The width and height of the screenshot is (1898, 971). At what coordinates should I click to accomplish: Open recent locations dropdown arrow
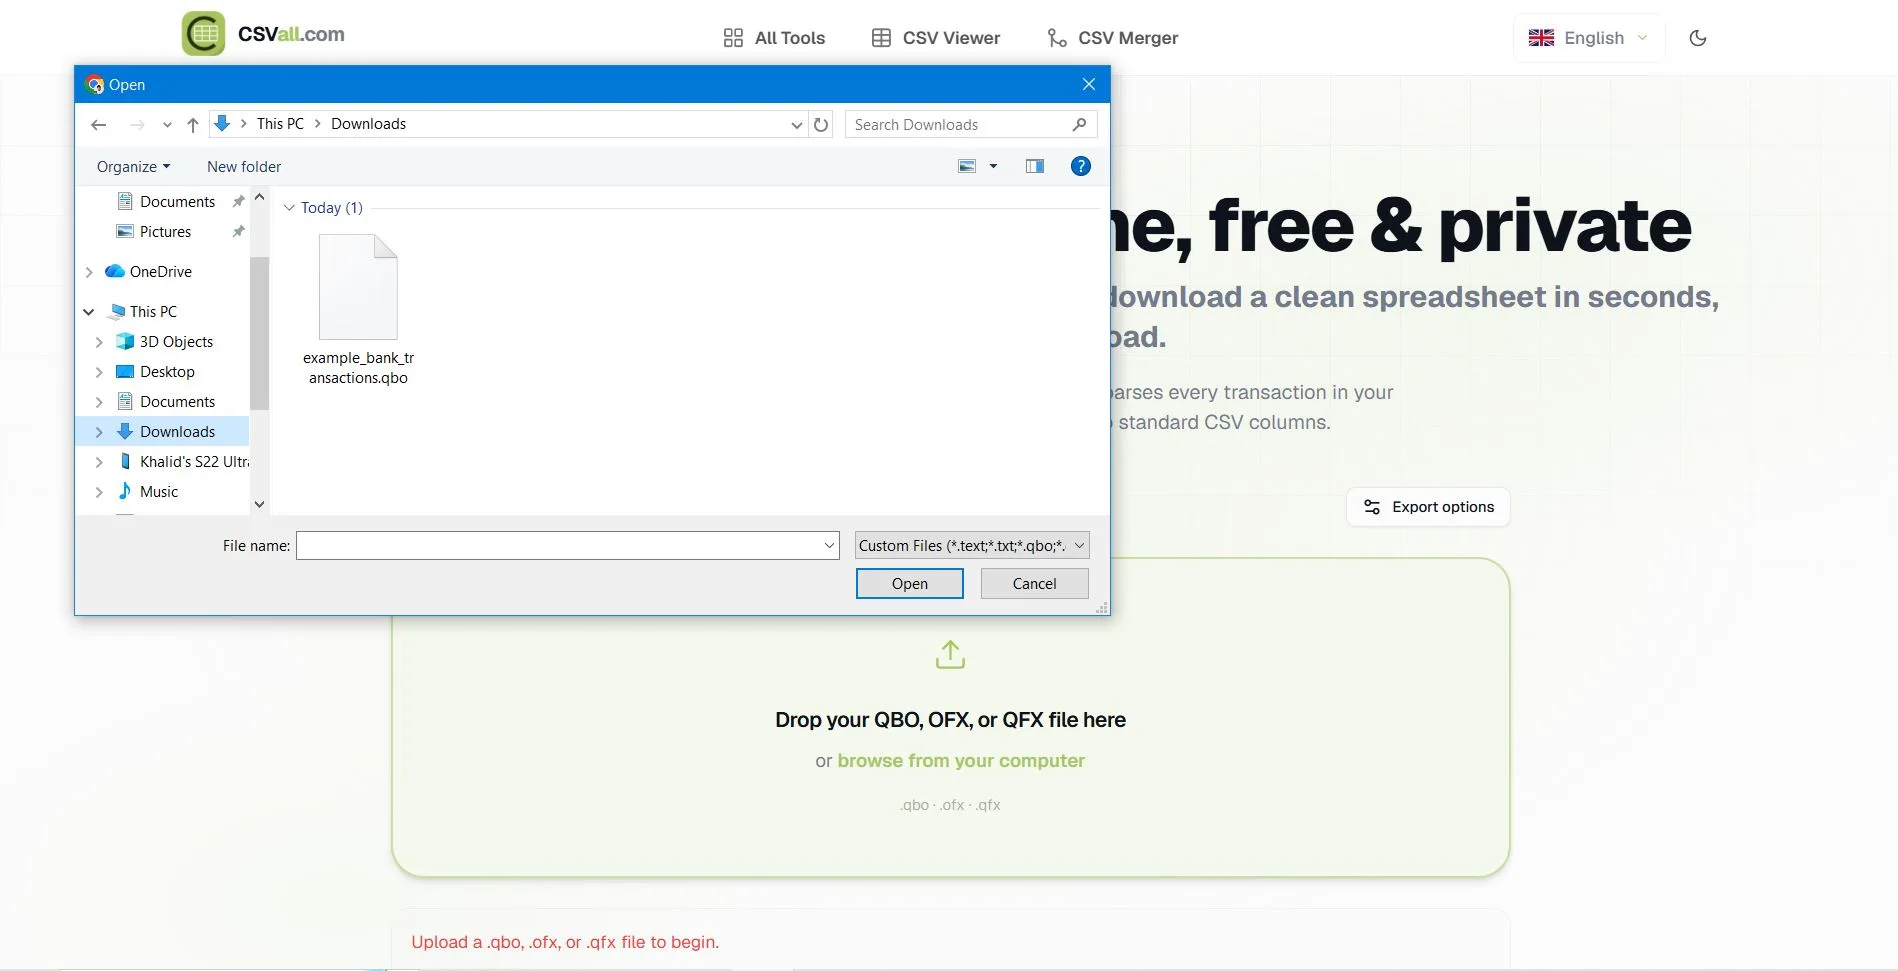[167, 125]
